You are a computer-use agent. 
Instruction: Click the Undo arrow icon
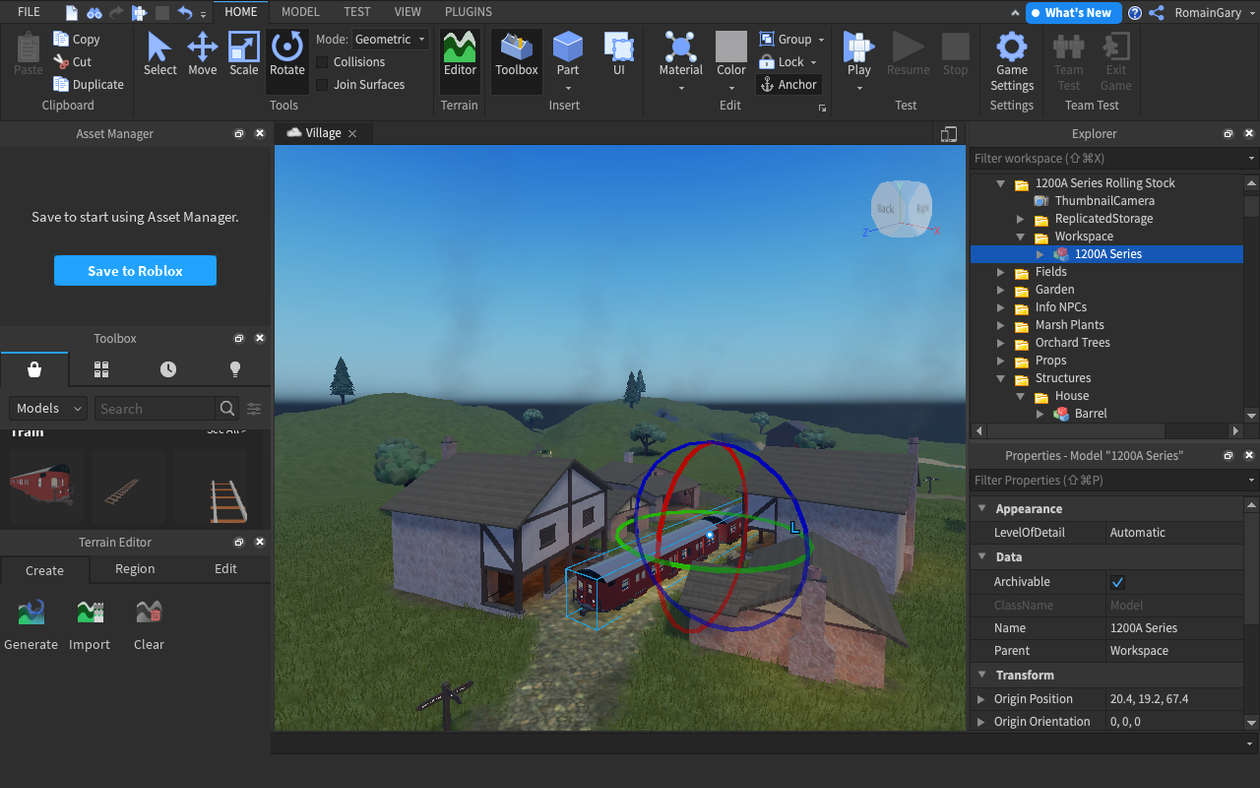point(185,13)
